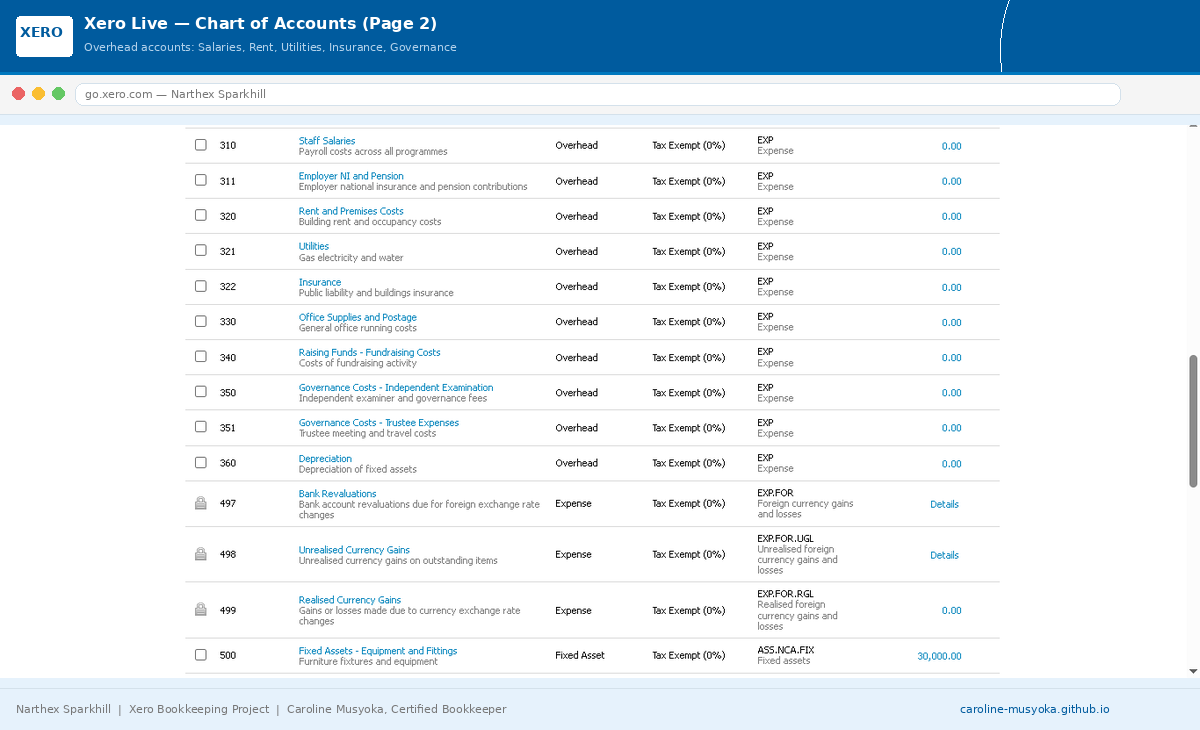
Task: Click the scrollbar down arrow
Action: pyautogui.click(x=1193, y=671)
